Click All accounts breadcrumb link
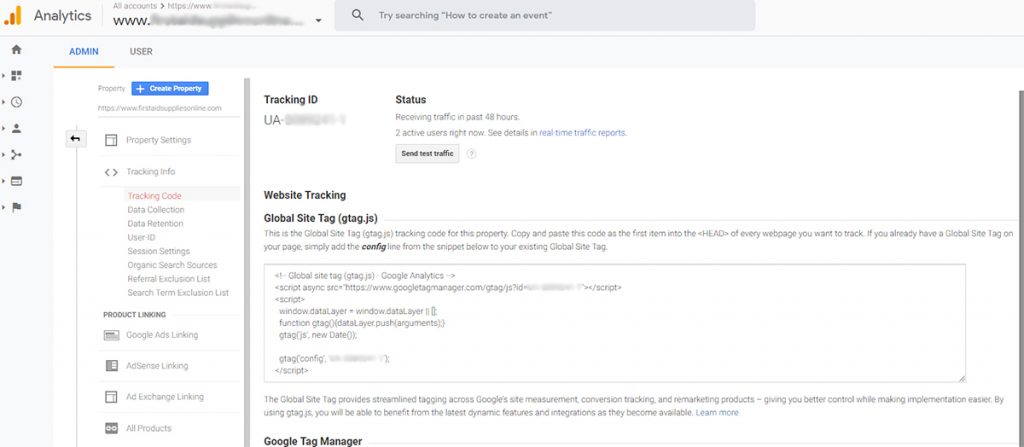Image resolution: width=1024 pixels, height=447 pixels. click(x=136, y=5)
